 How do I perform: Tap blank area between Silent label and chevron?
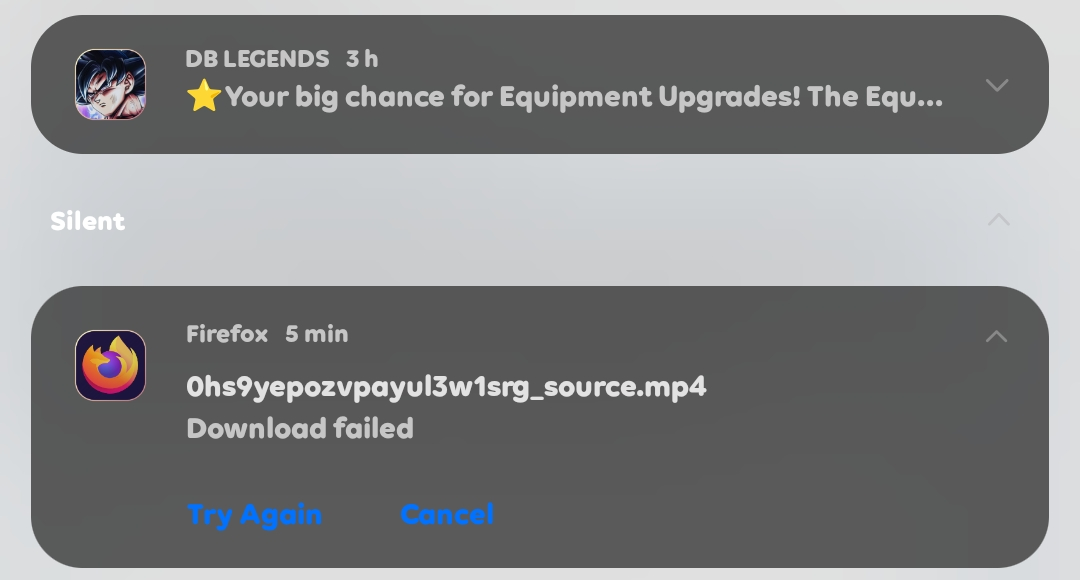point(551,220)
